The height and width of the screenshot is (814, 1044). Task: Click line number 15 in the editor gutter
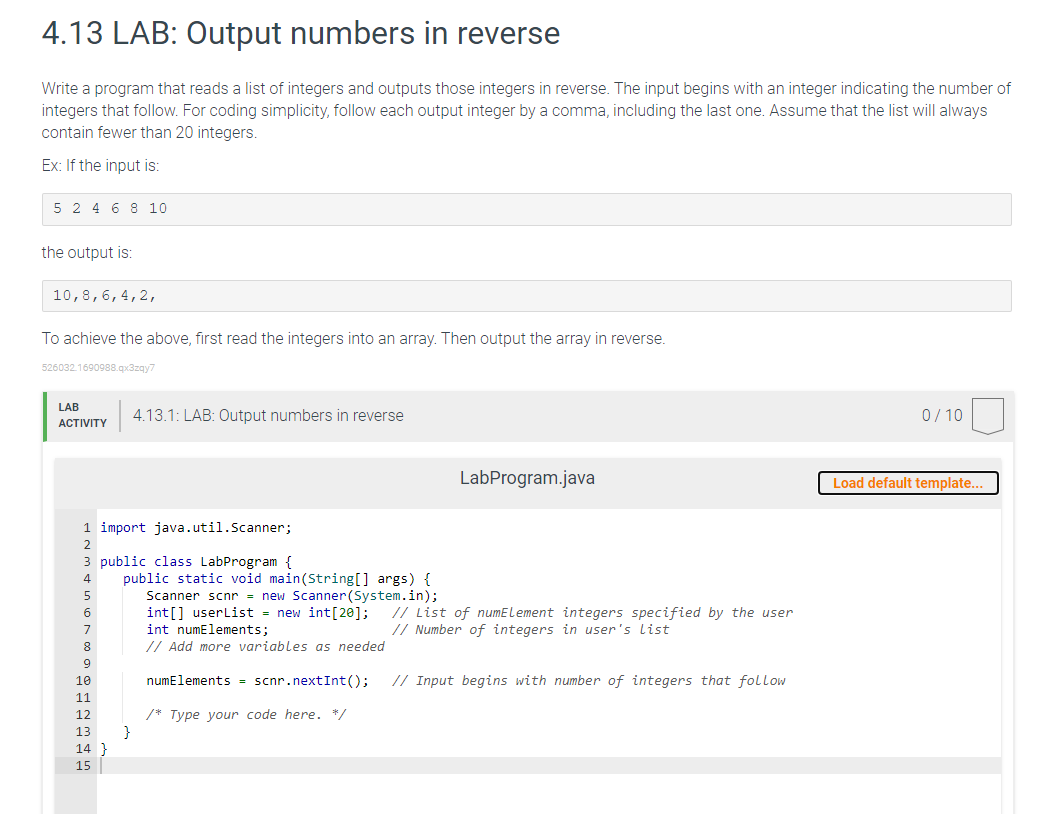coord(83,765)
